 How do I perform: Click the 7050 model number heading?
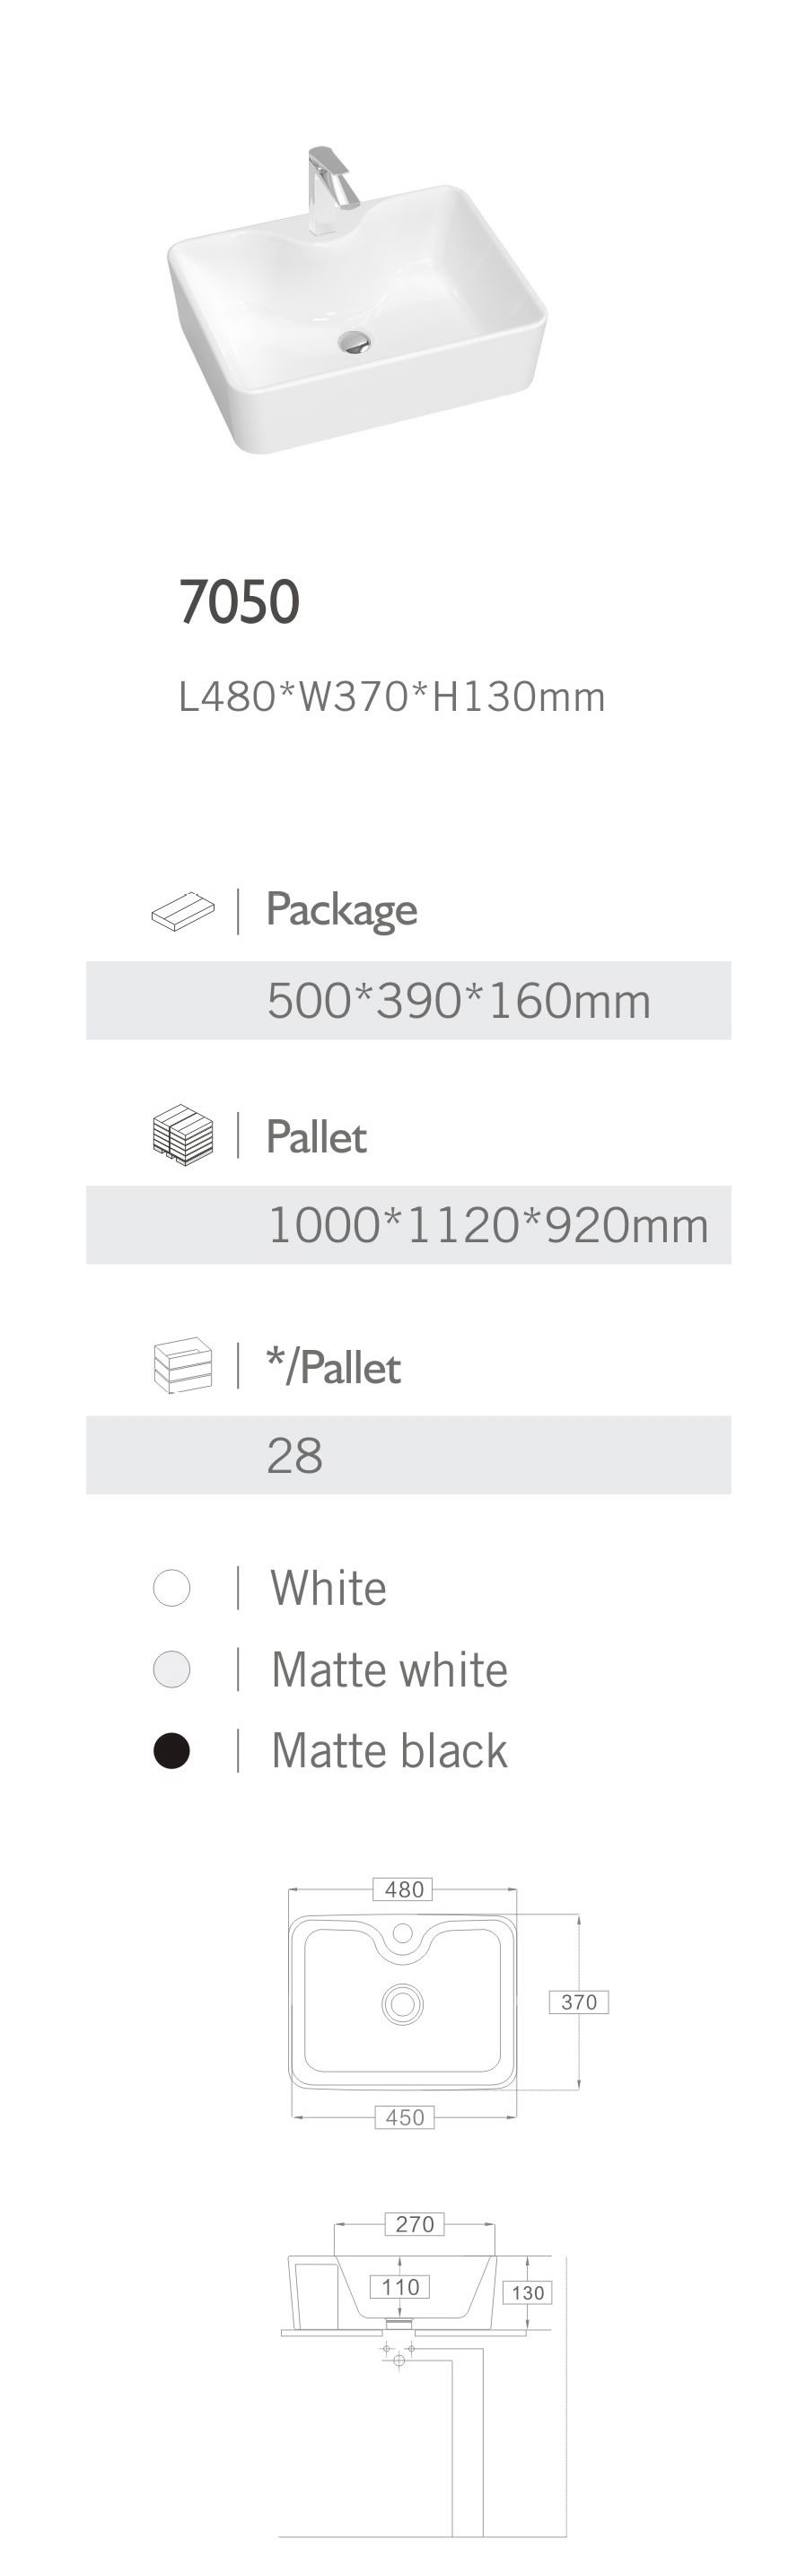(239, 601)
